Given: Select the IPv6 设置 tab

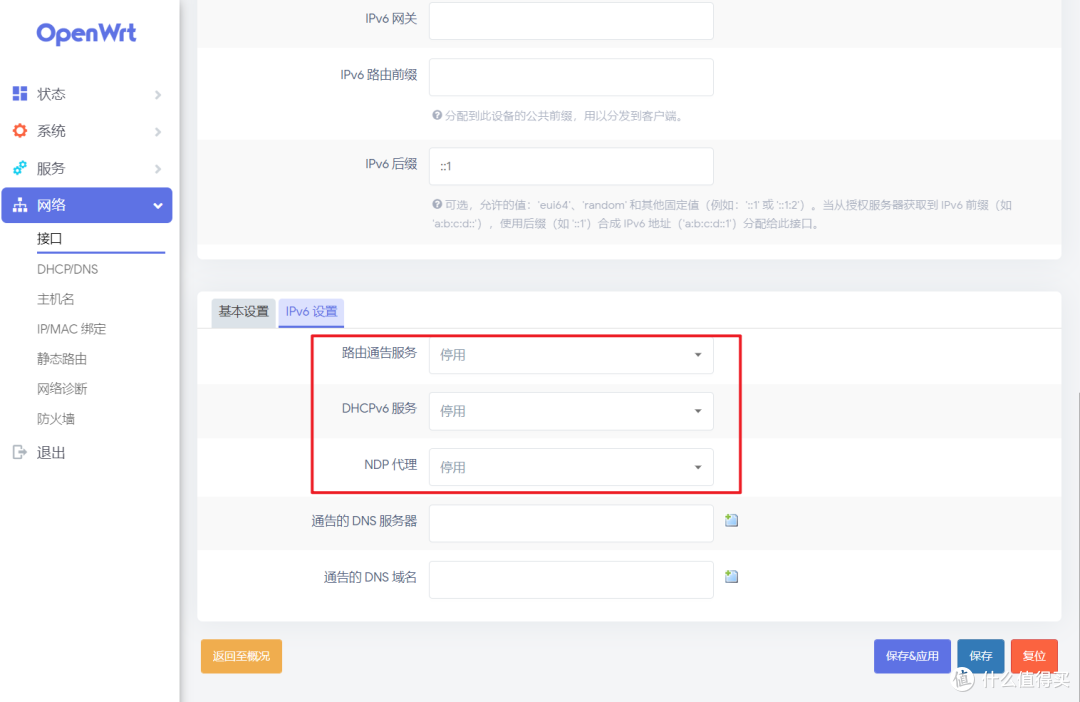Looking at the screenshot, I should coord(310,312).
